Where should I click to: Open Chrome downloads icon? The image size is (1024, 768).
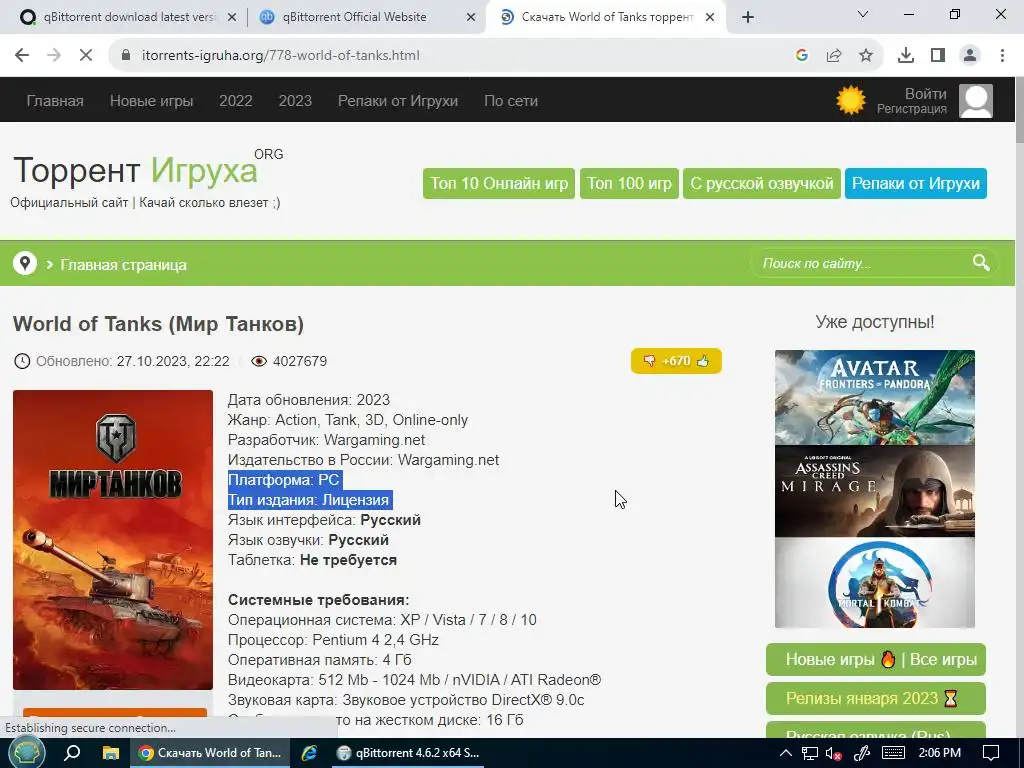(x=906, y=56)
